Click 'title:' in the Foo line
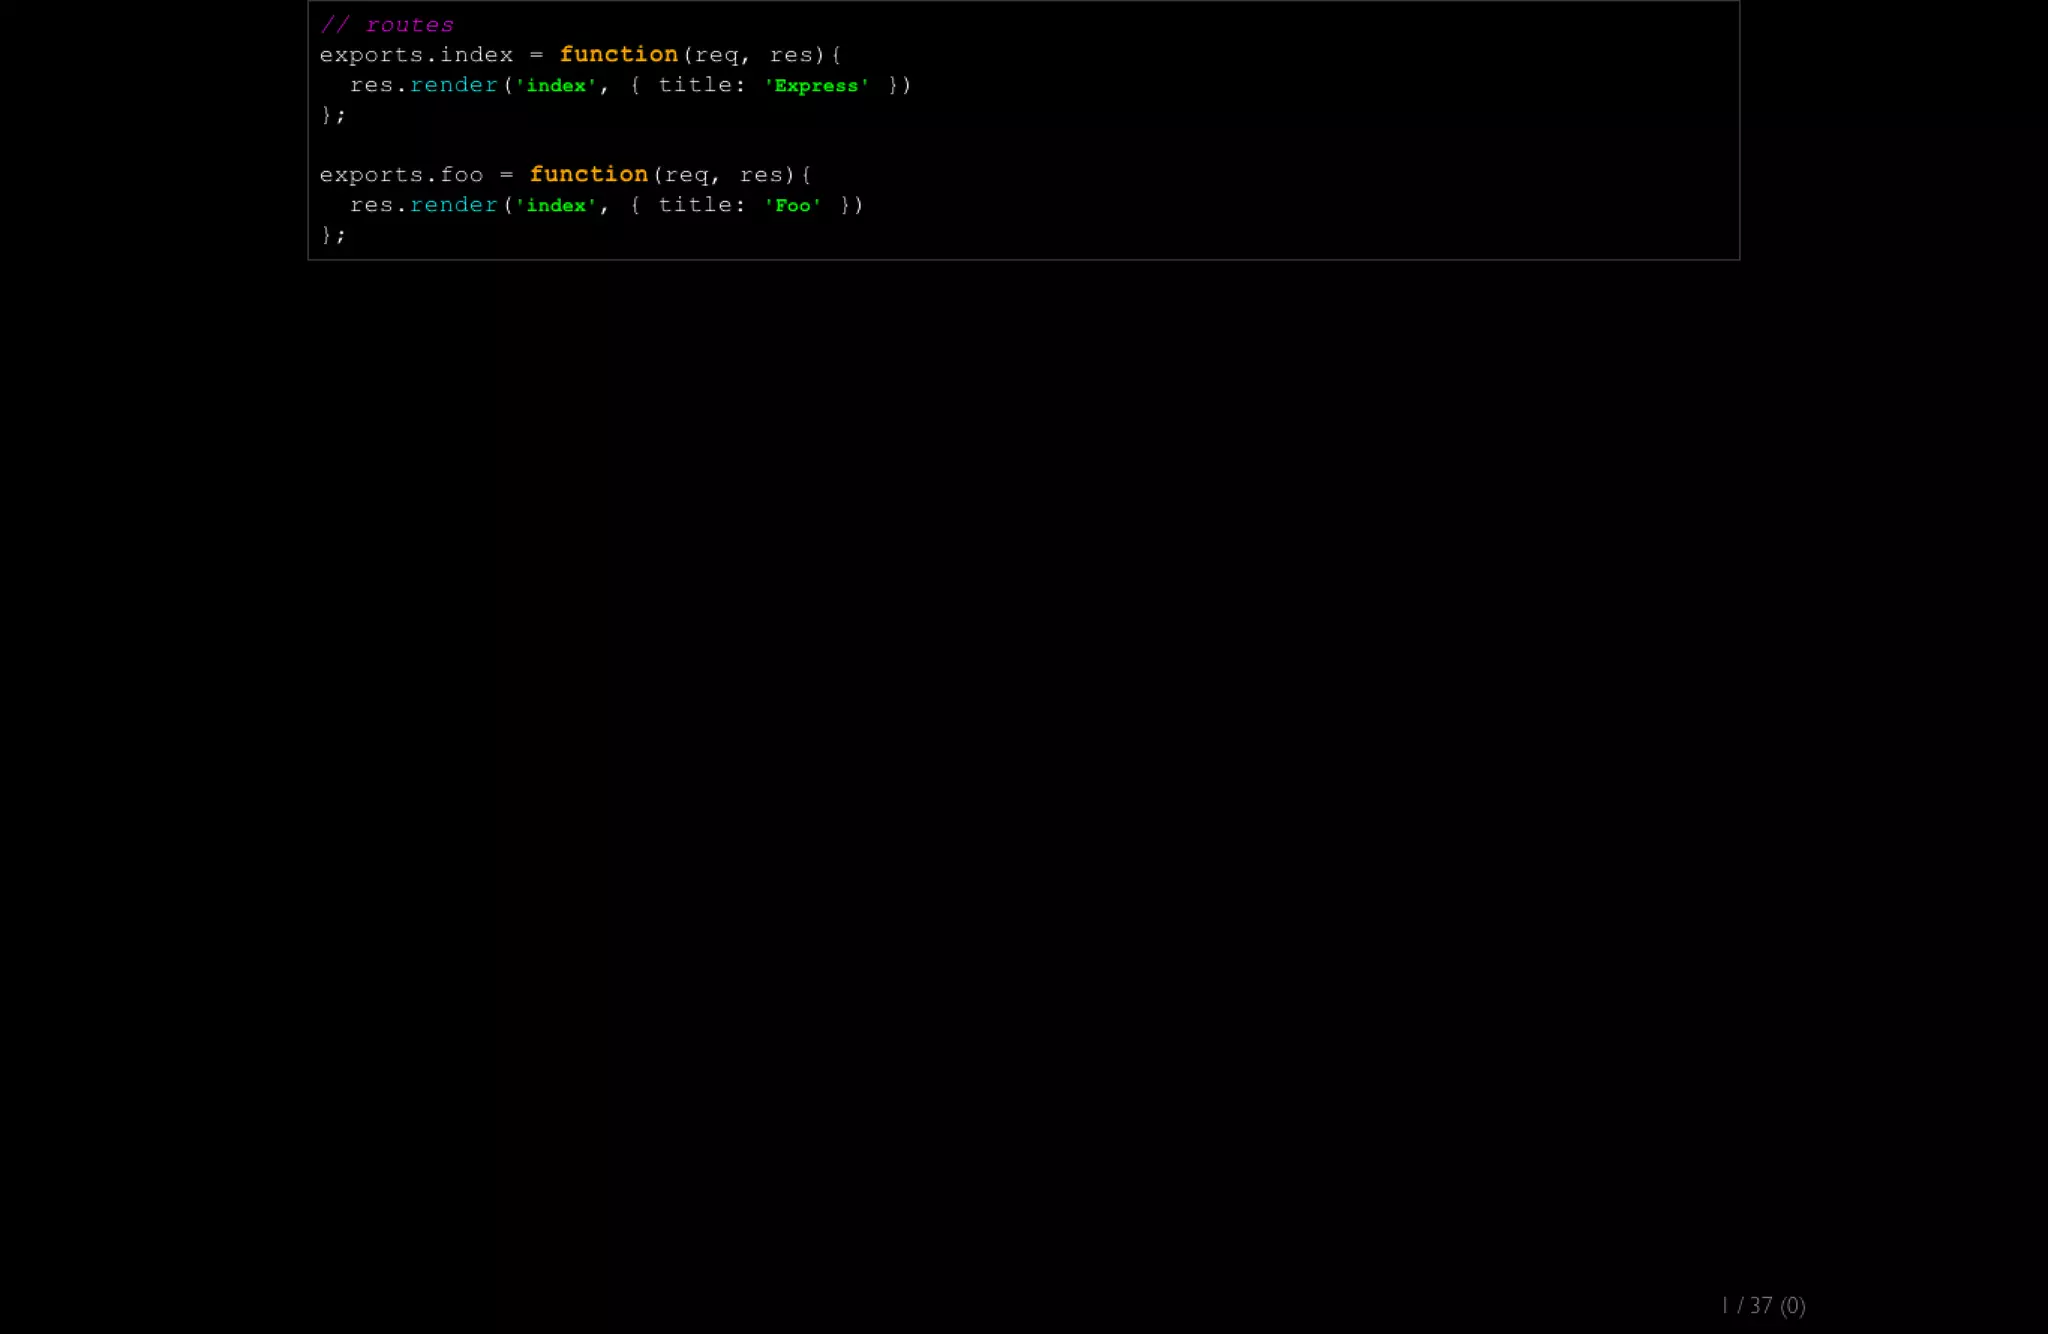This screenshot has height=1334, width=2048. pos(702,205)
